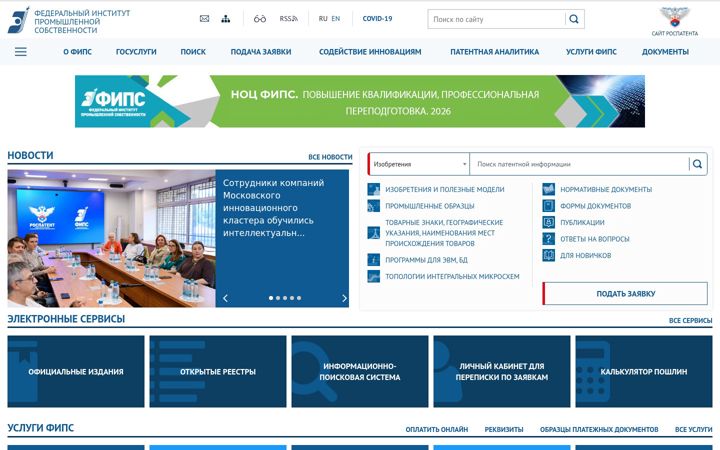Select third news slider dot
The image size is (720, 450).
(x=285, y=298)
